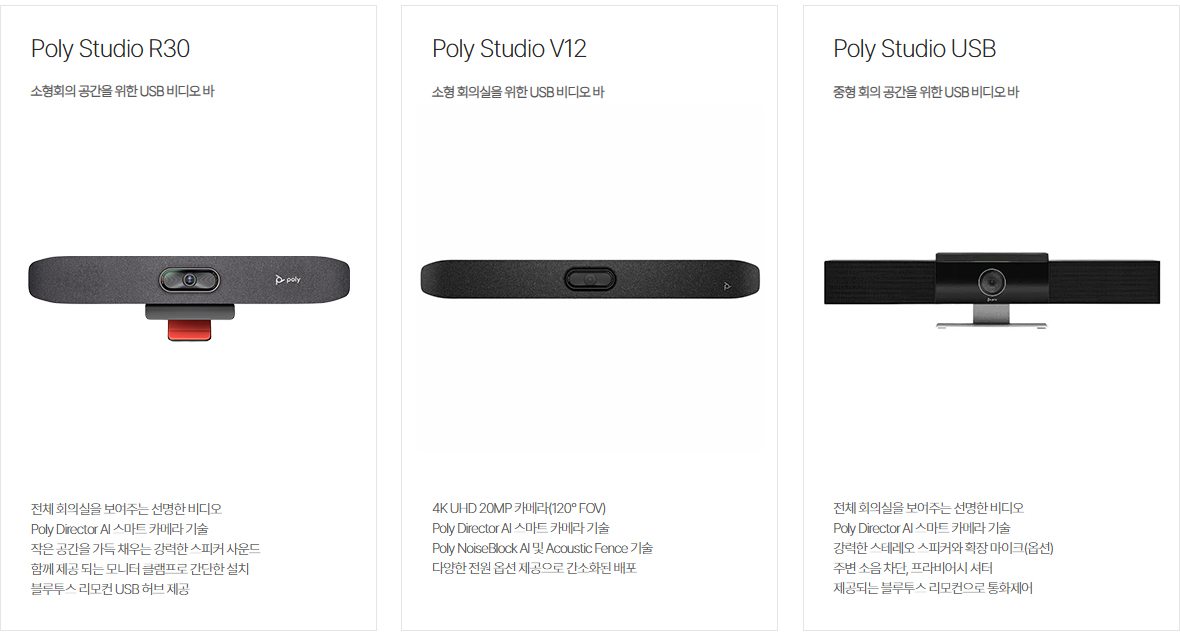Click the Poly Studio R30 title
Image resolution: width=1180 pixels, height=633 pixels.
click(x=110, y=49)
